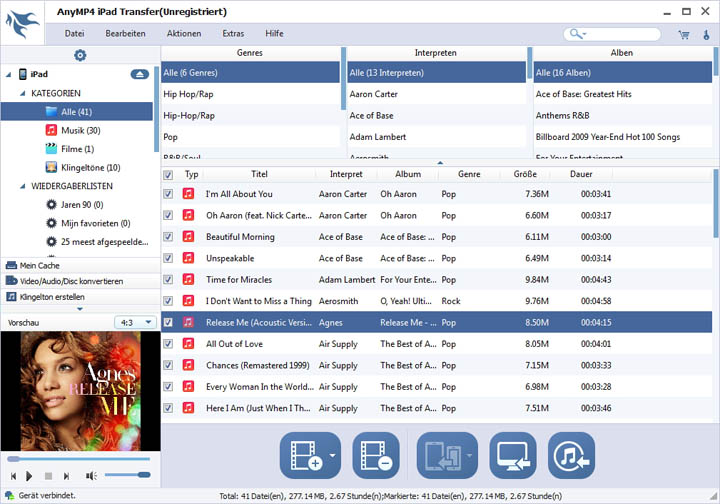This screenshot has height=504, width=720.
Task: Click the song list vertical scrollbar
Action: click(715, 204)
